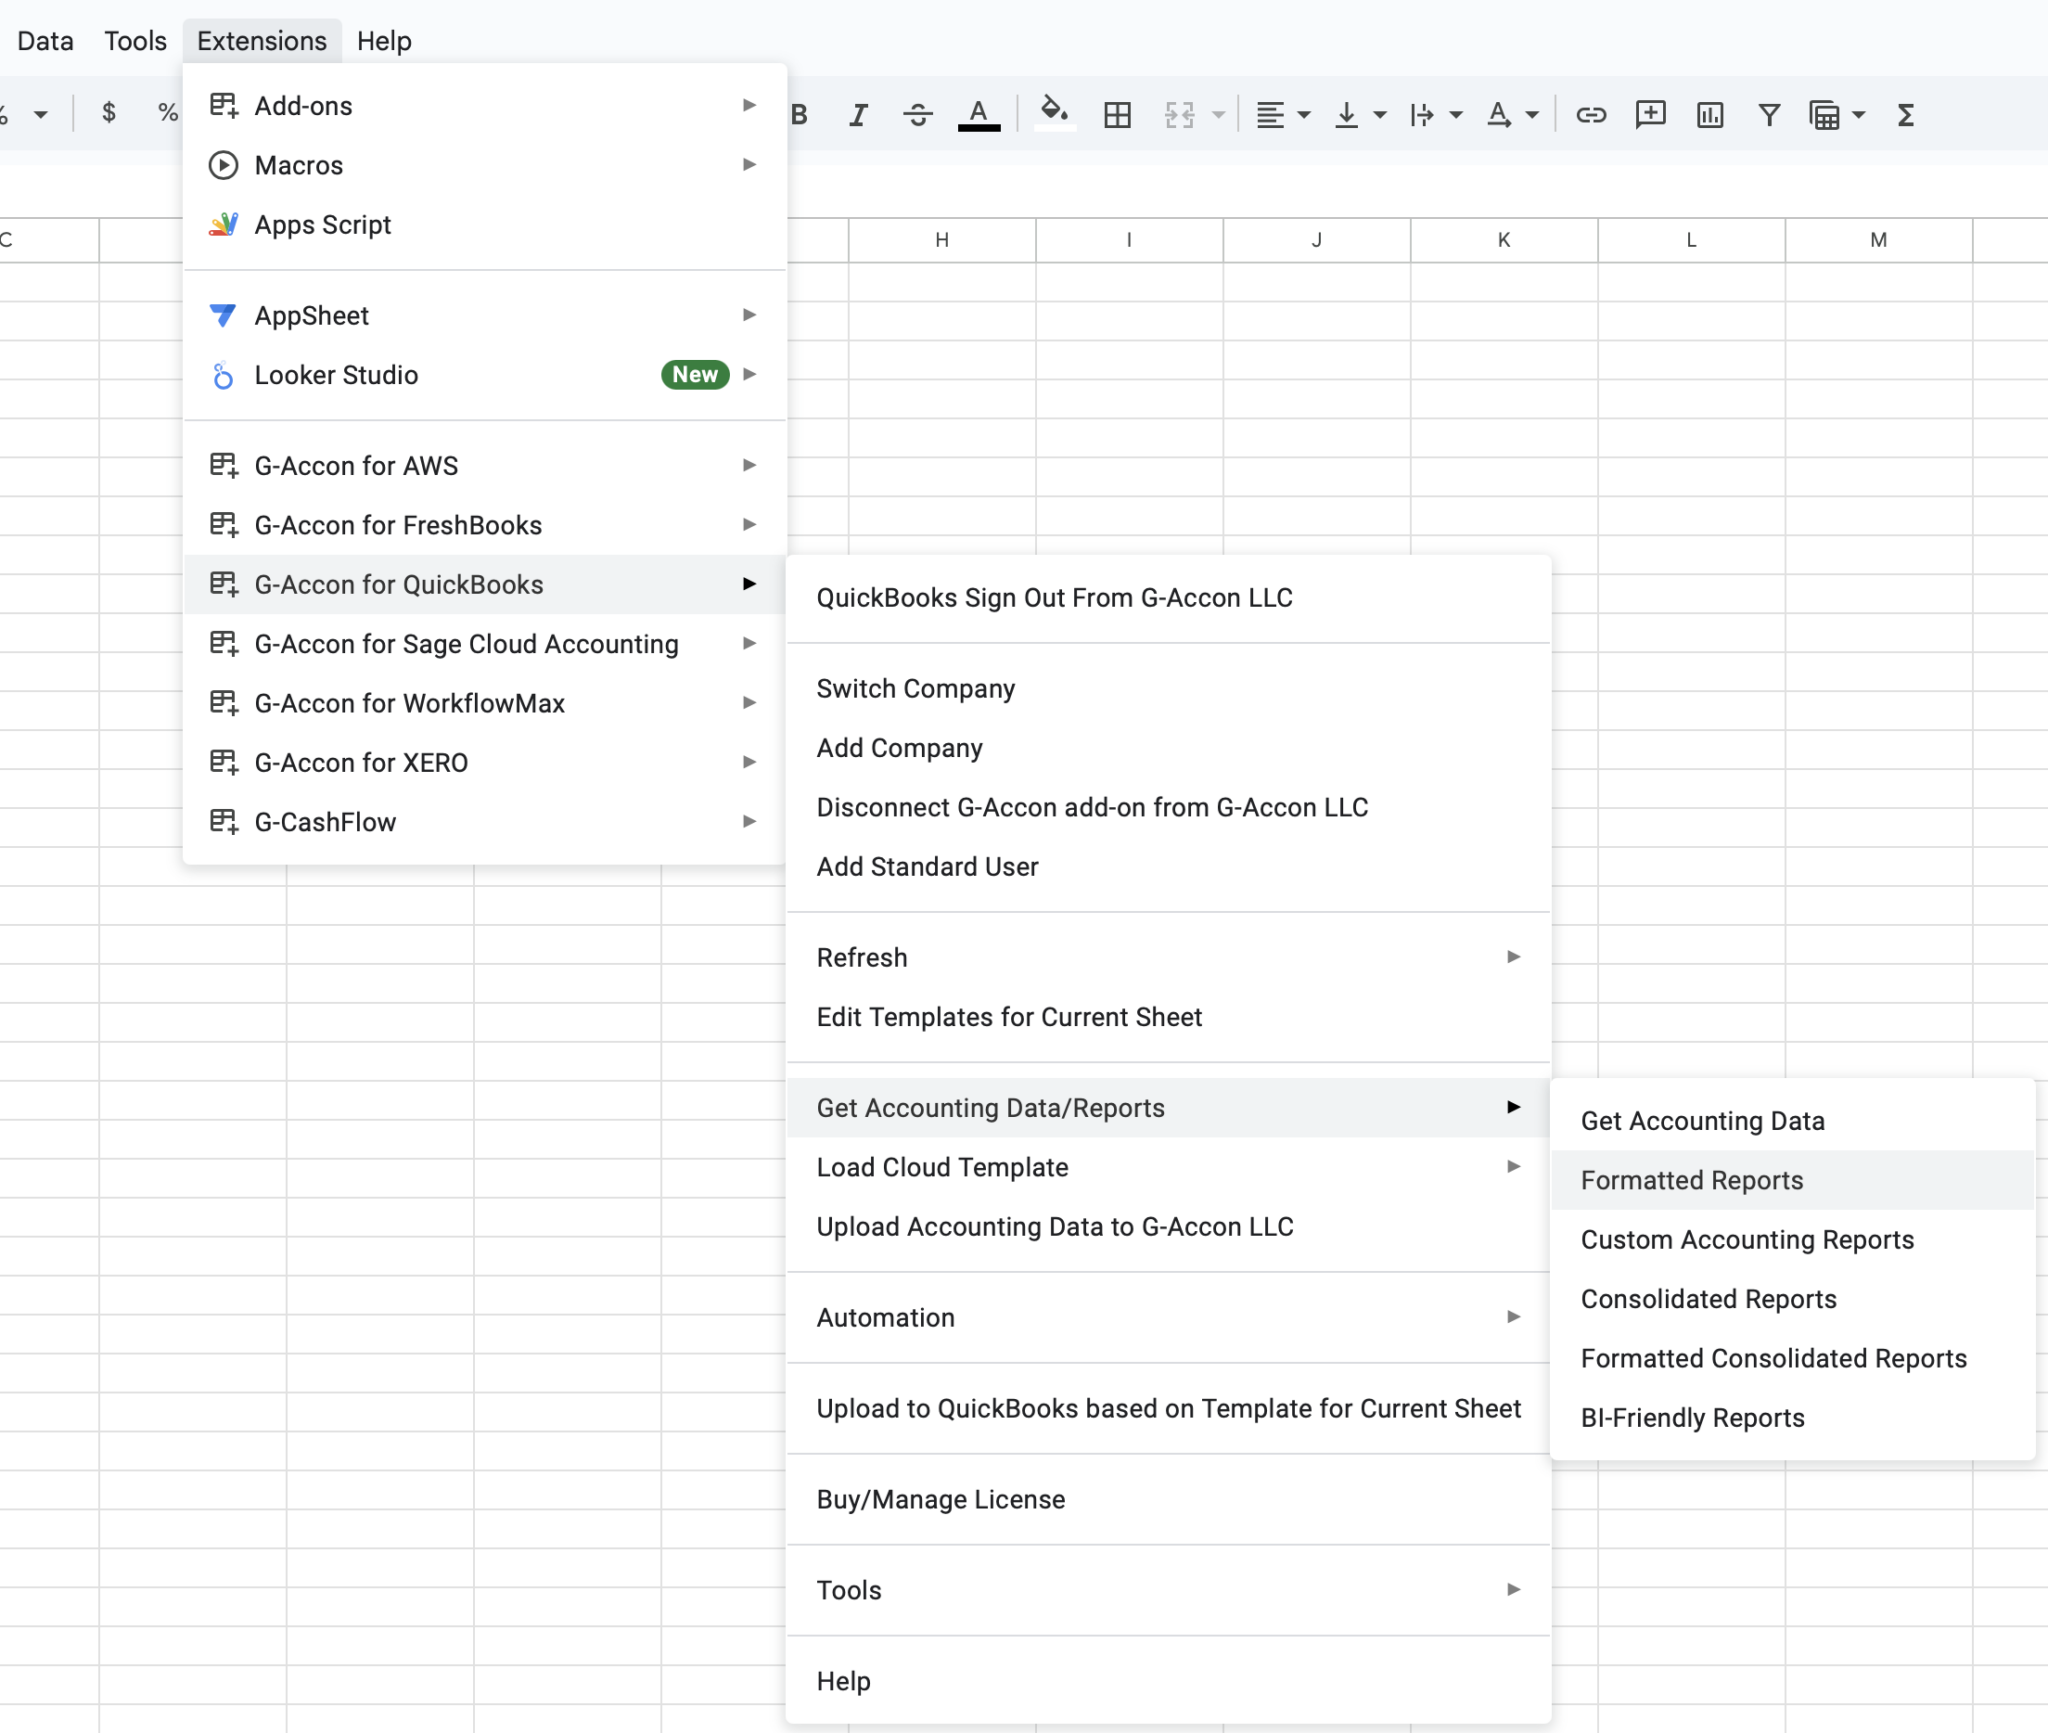This screenshot has height=1733, width=2048.
Task: Open G-Accon for XERO submenu
Action: pos(485,762)
